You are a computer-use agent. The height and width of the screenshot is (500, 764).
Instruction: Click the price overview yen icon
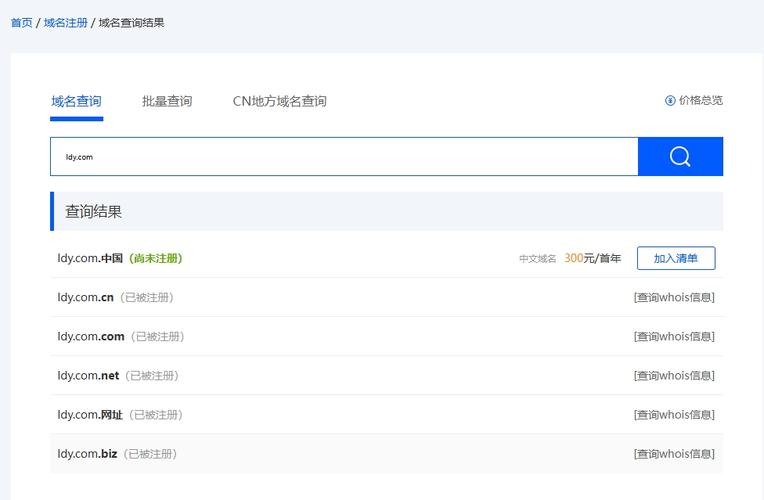click(670, 100)
